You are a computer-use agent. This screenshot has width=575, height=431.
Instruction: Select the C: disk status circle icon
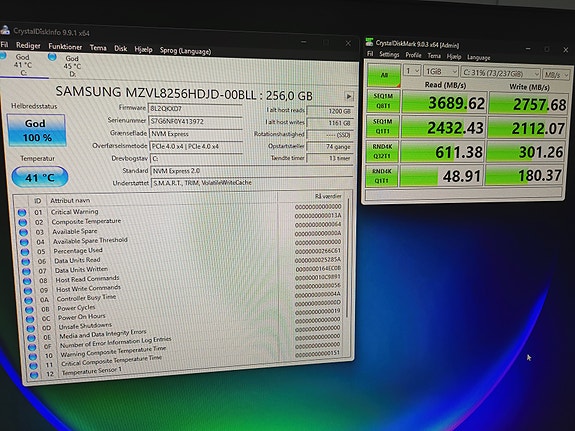tap(3, 56)
